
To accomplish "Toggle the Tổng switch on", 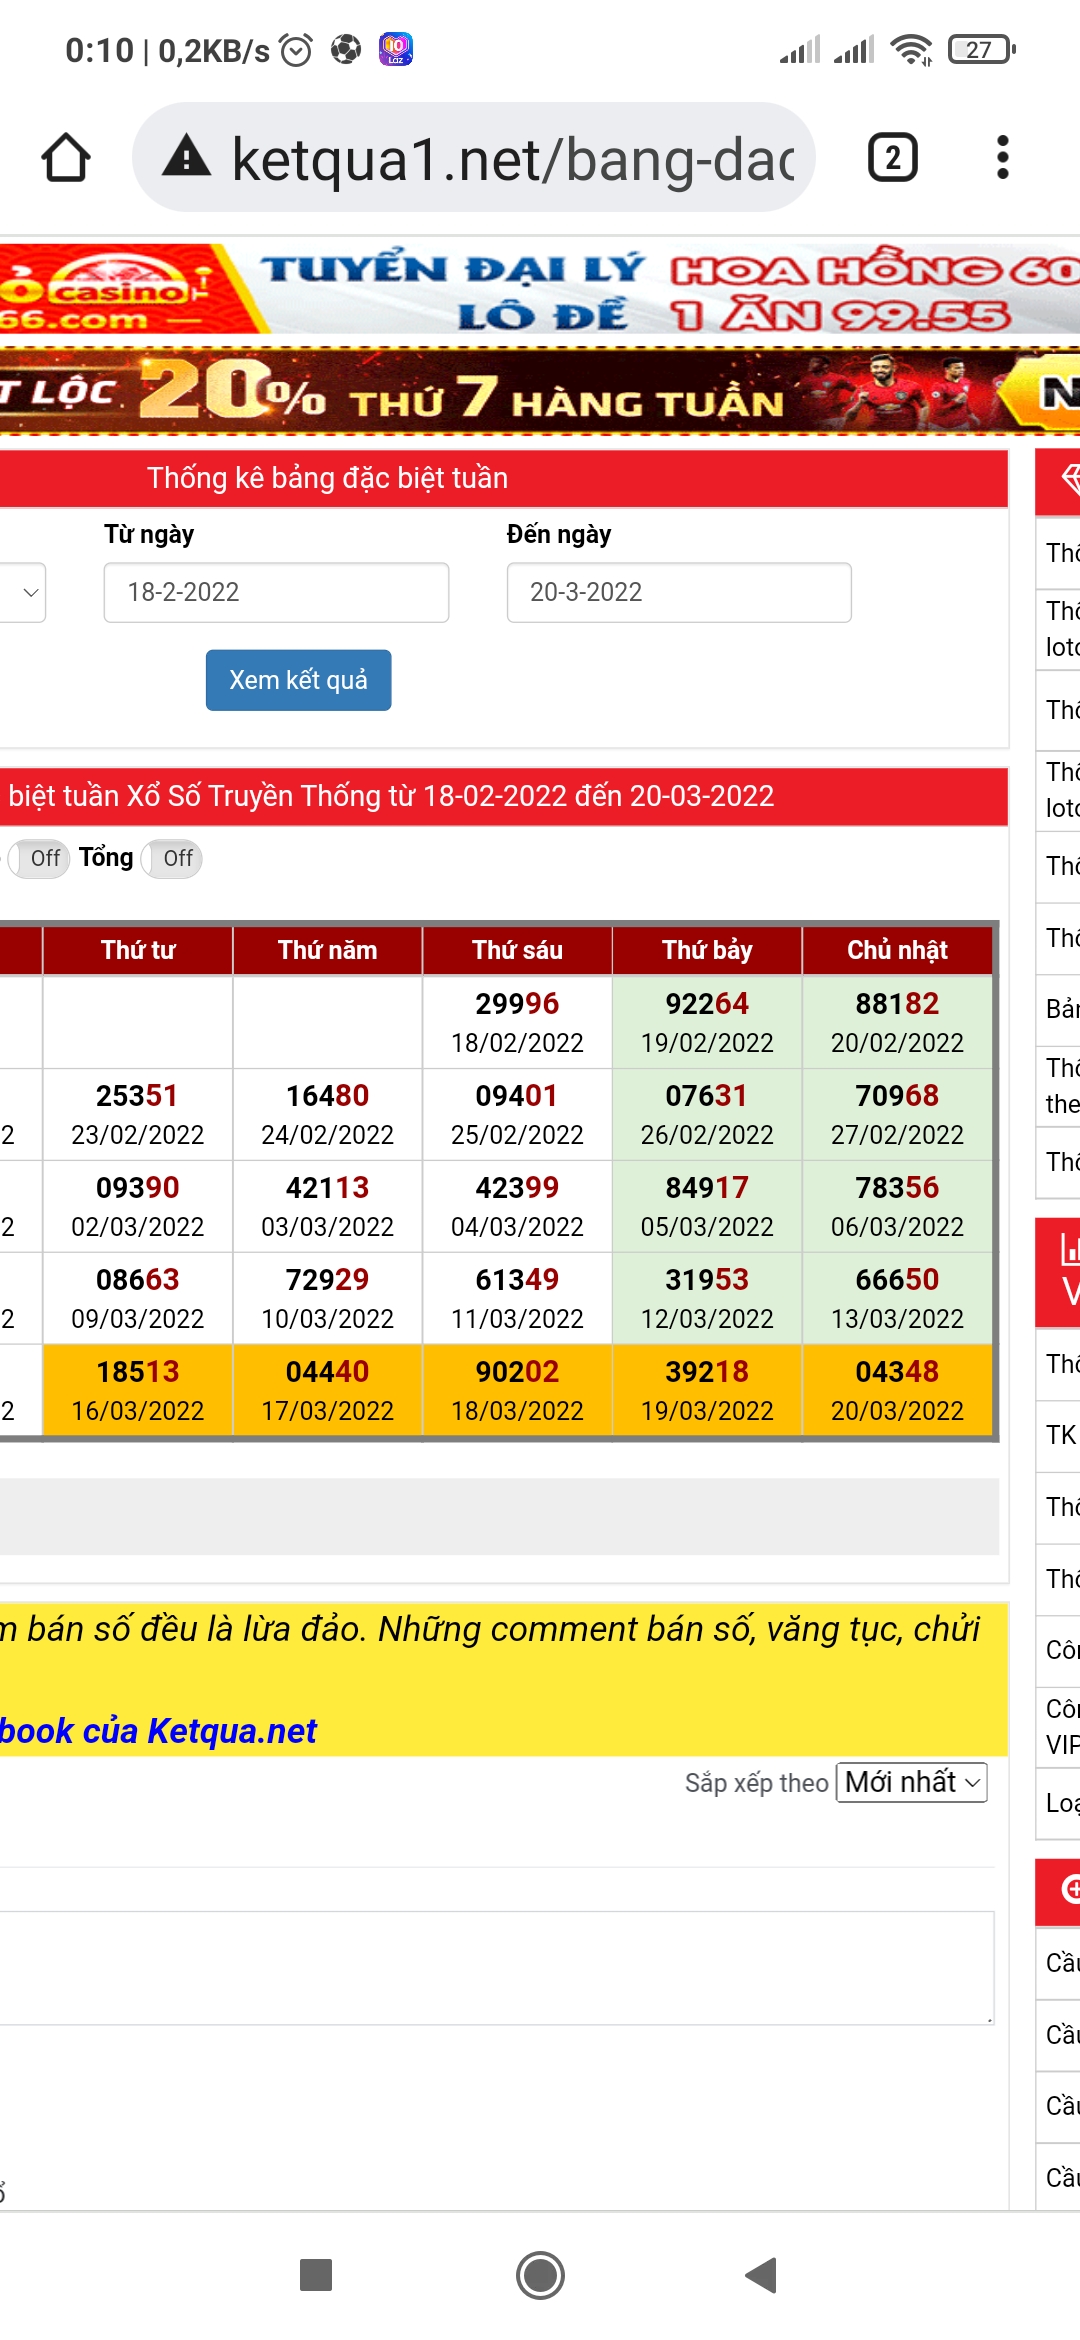I will click(x=172, y=858).
